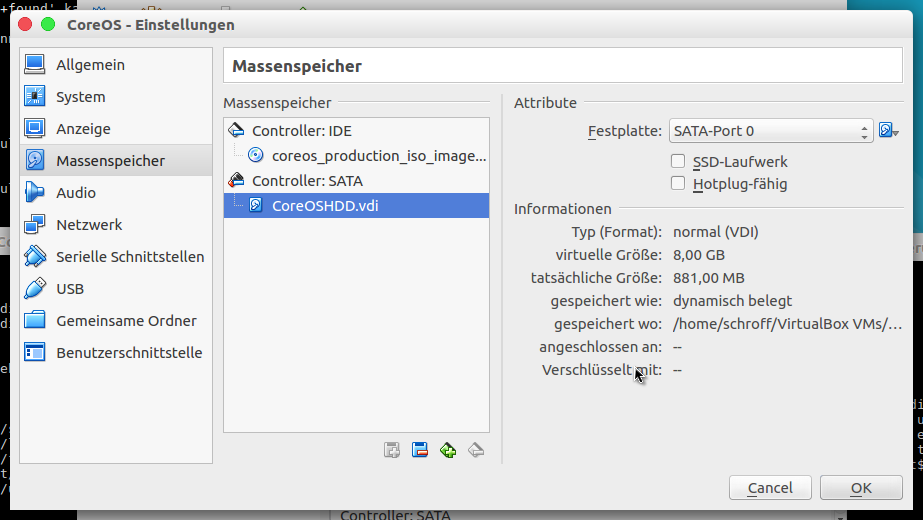
Task: Enable the SSD-Laufwerk checkbox
Action: coord(678,161)
